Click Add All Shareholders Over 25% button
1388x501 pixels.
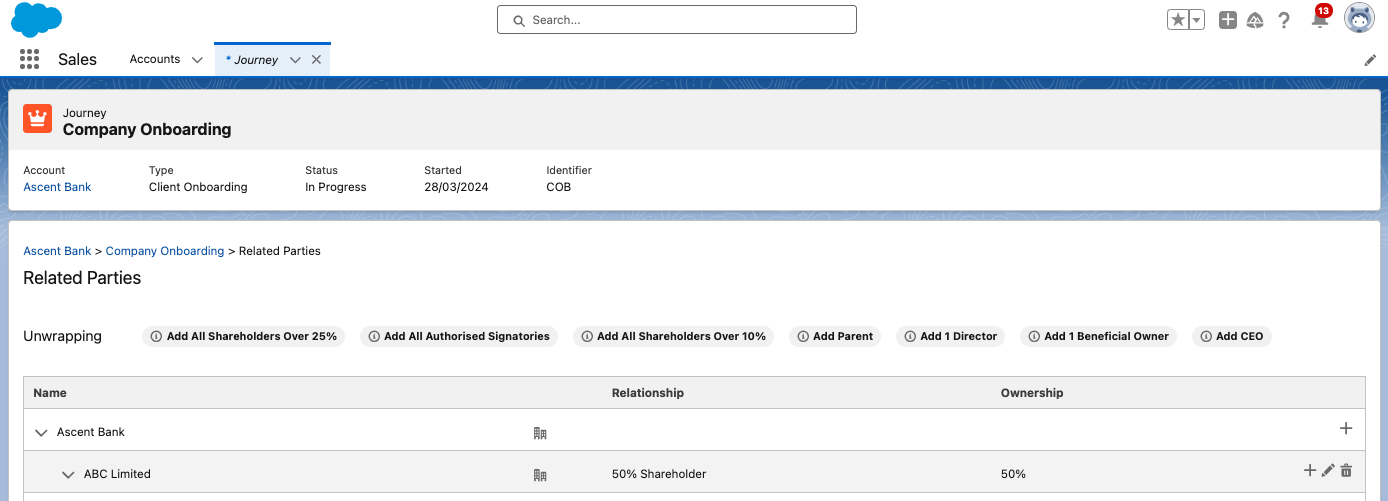(244, 337)
